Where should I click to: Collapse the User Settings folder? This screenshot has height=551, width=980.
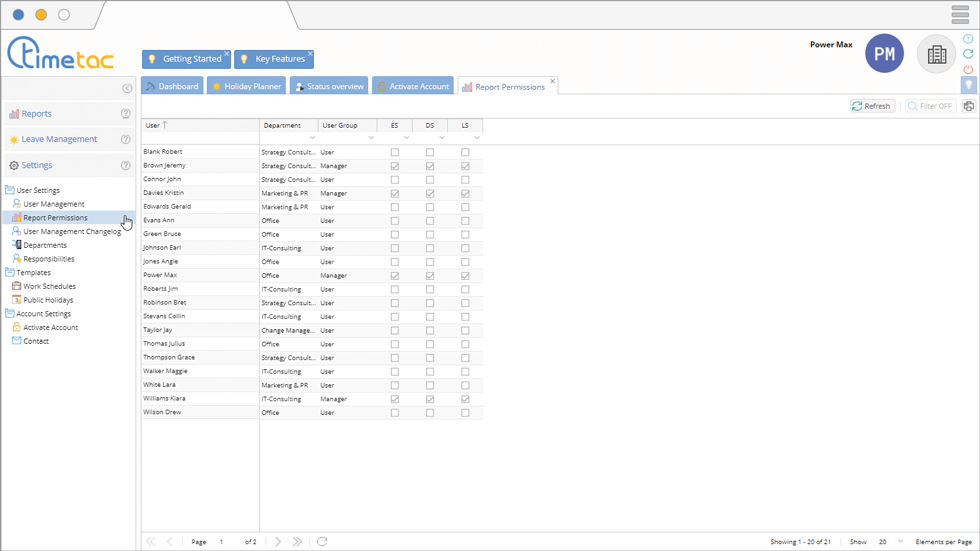[9, 190]
